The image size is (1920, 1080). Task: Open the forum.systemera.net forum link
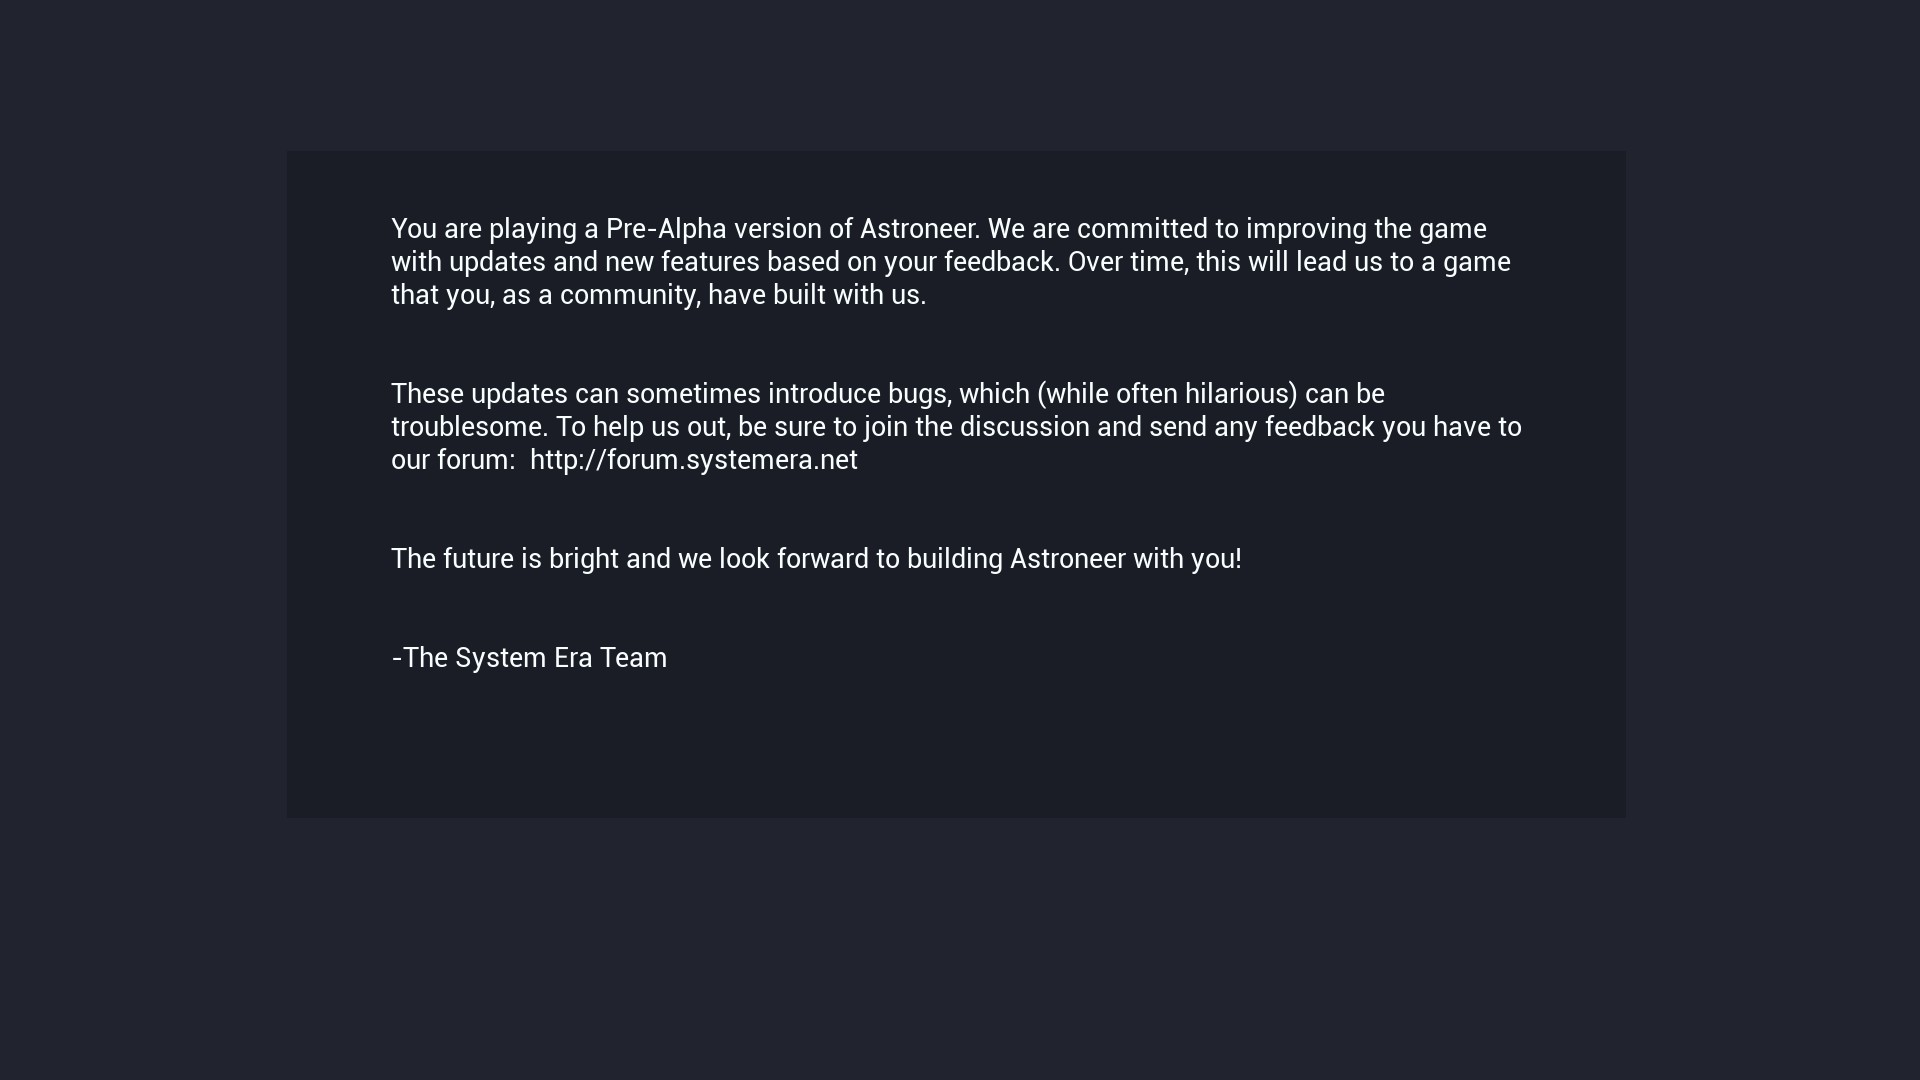tap(693, 460)
